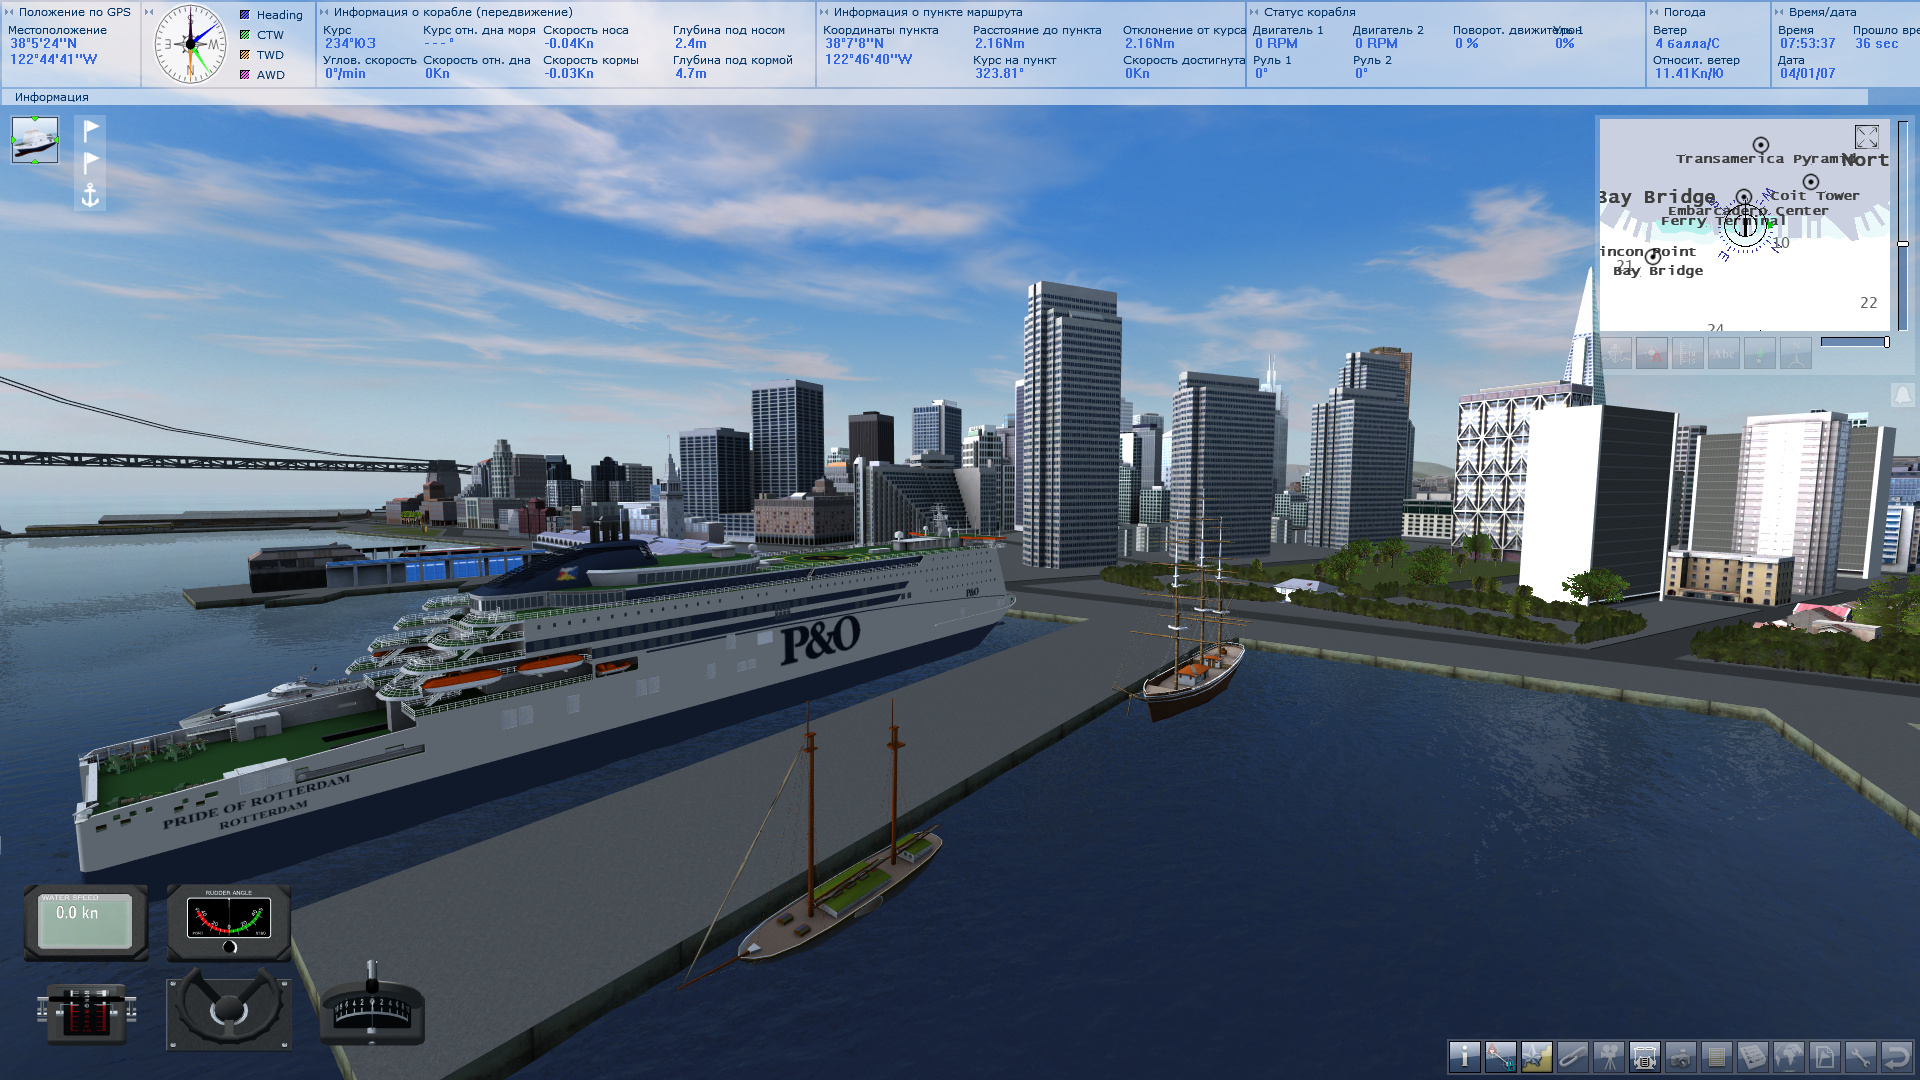Viewport: 1920px width, 1080px height.
Task: Click the GPS latitude '38°5'24"N'
Action: (43, 43)
